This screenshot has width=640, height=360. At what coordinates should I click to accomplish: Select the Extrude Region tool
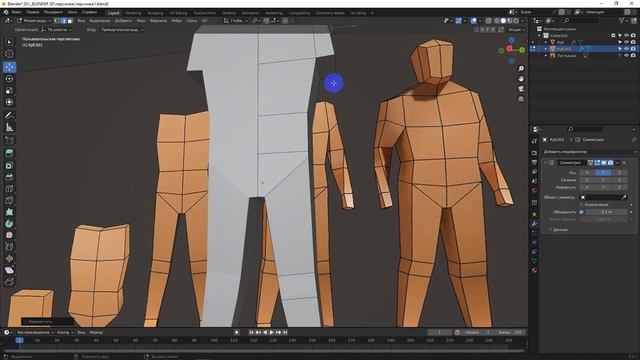tap(9, 153)
